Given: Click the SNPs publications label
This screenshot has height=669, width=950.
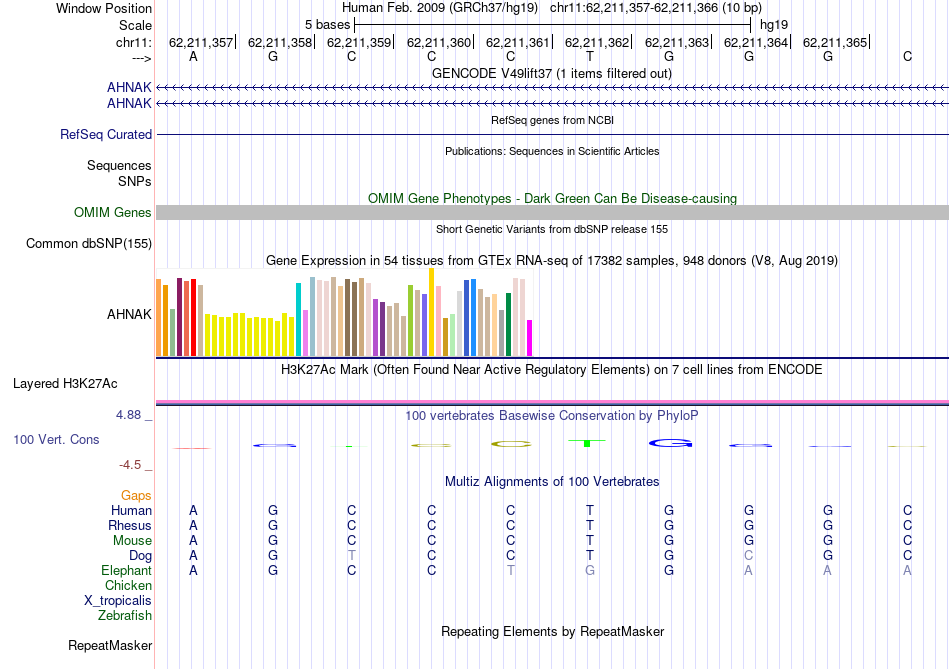Looking at the screenshot, I should tap(135, 181).
